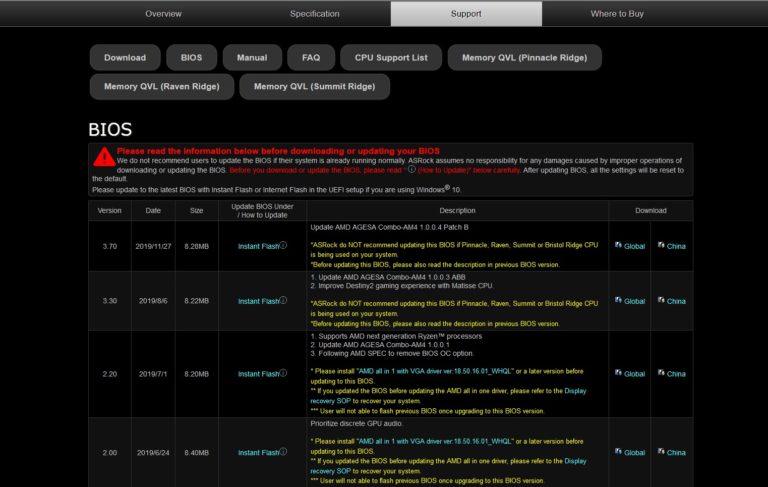Select the size 8.20MB
The width and height of the screenshot is (768, 487).
(196, 374)
